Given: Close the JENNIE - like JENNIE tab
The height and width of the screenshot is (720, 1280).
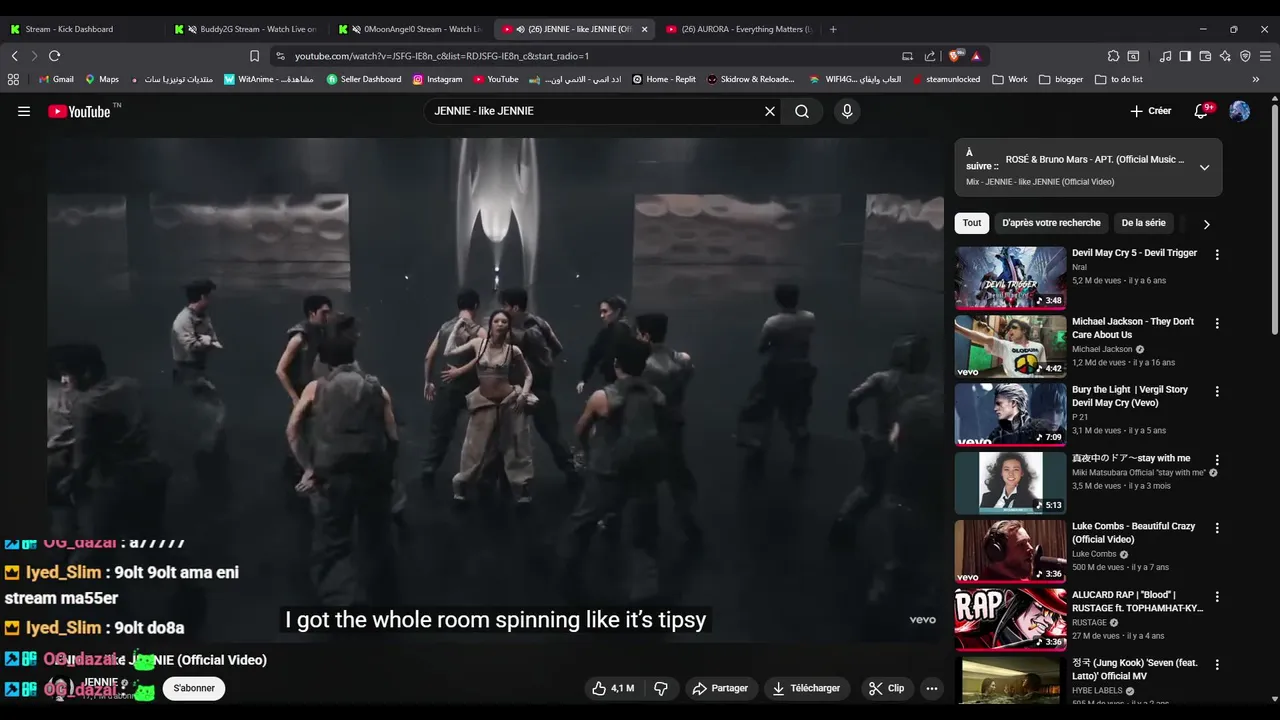Looking at the screenshot, I should coord(644,29).
